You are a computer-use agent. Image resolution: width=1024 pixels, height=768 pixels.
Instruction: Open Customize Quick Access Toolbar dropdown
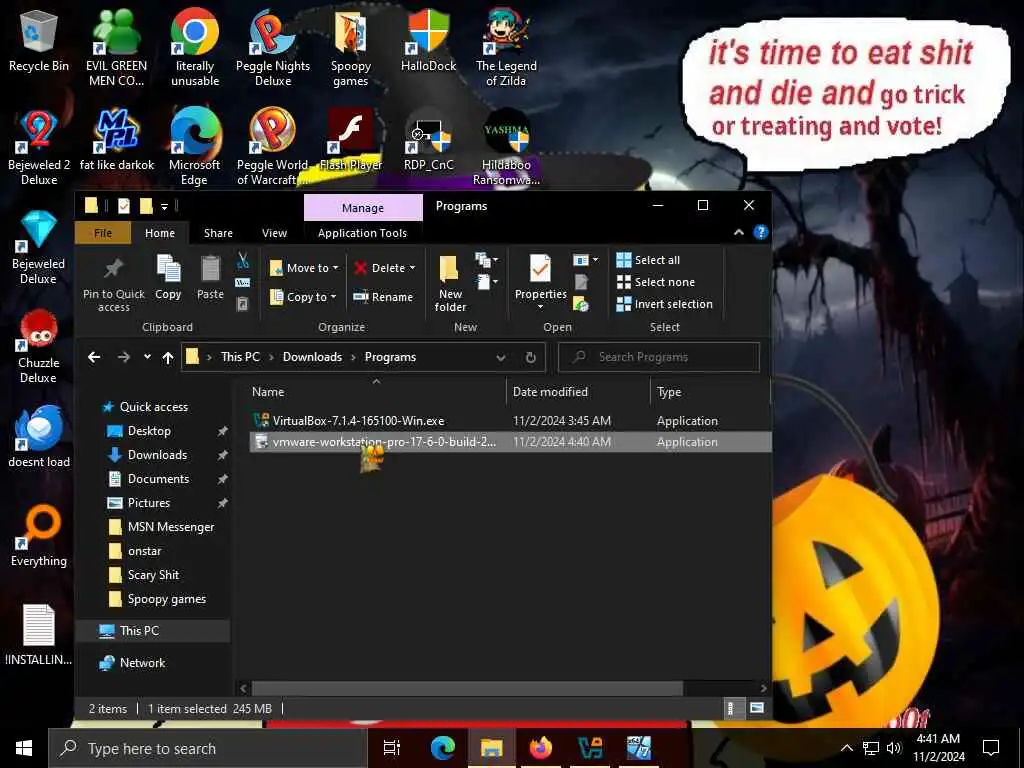click(x=165, y=206)
